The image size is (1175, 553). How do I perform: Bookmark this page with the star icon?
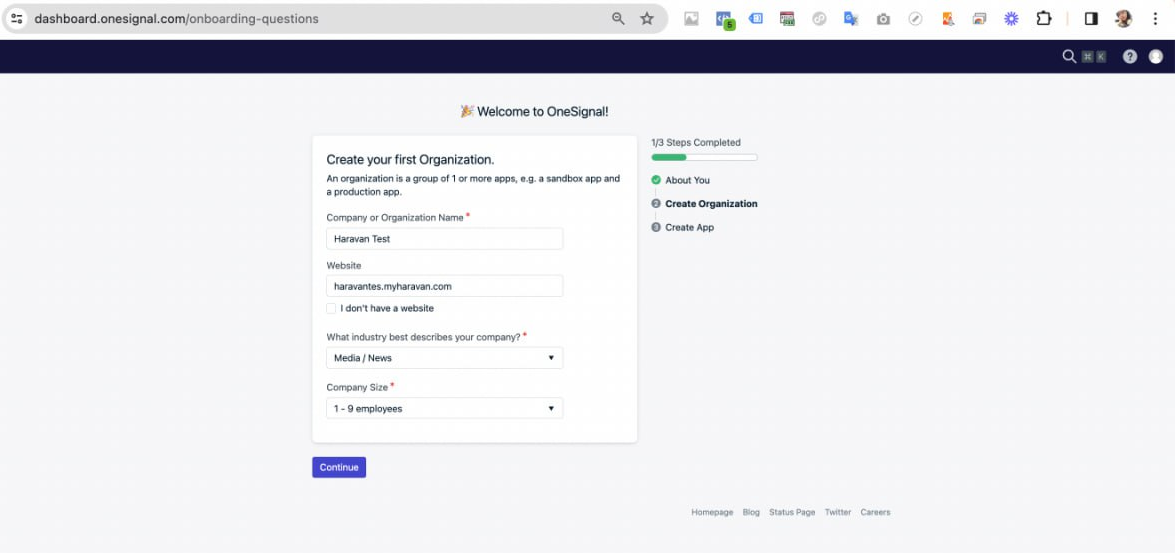[647, 19]
